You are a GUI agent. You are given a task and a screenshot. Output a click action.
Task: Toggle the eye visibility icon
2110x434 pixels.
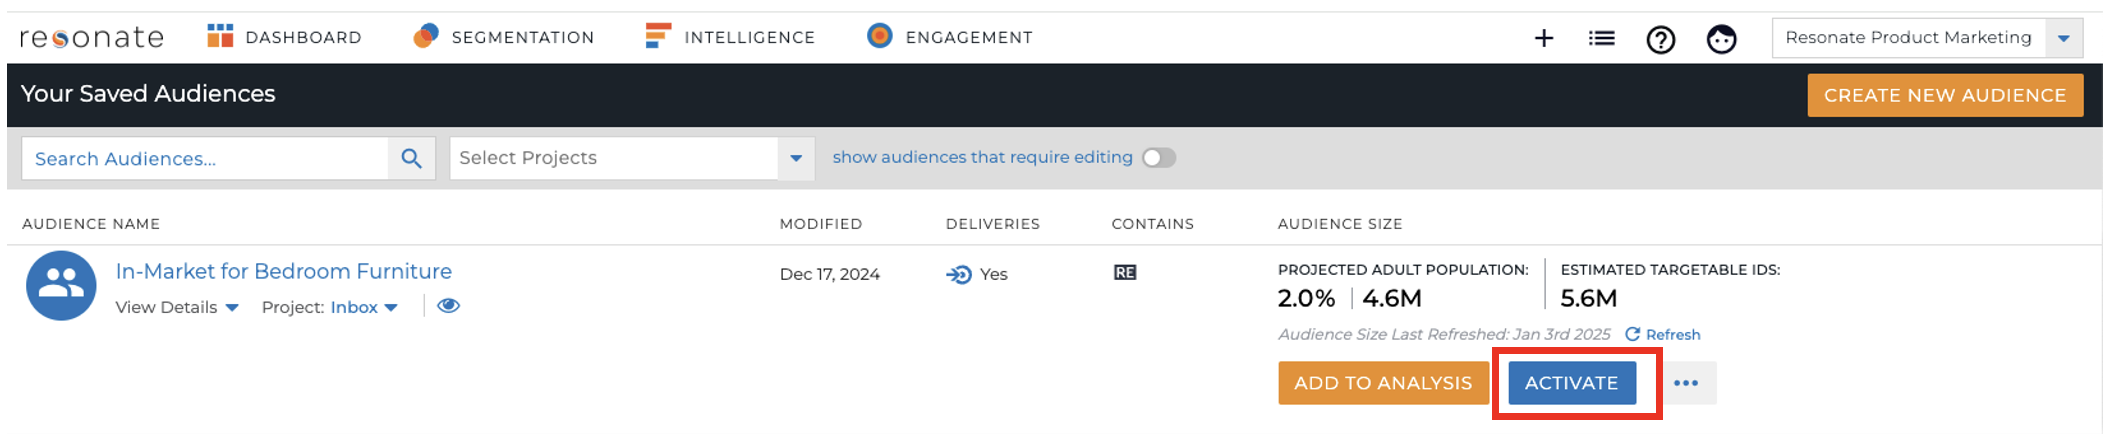point(448,306)
